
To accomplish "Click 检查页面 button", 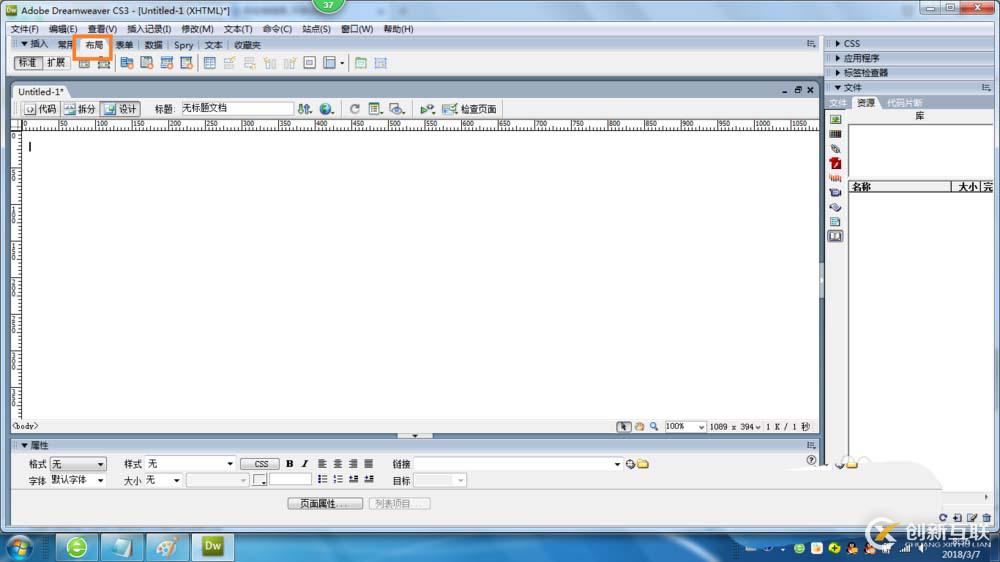I will pyautogui.click(x=470, y=109).
